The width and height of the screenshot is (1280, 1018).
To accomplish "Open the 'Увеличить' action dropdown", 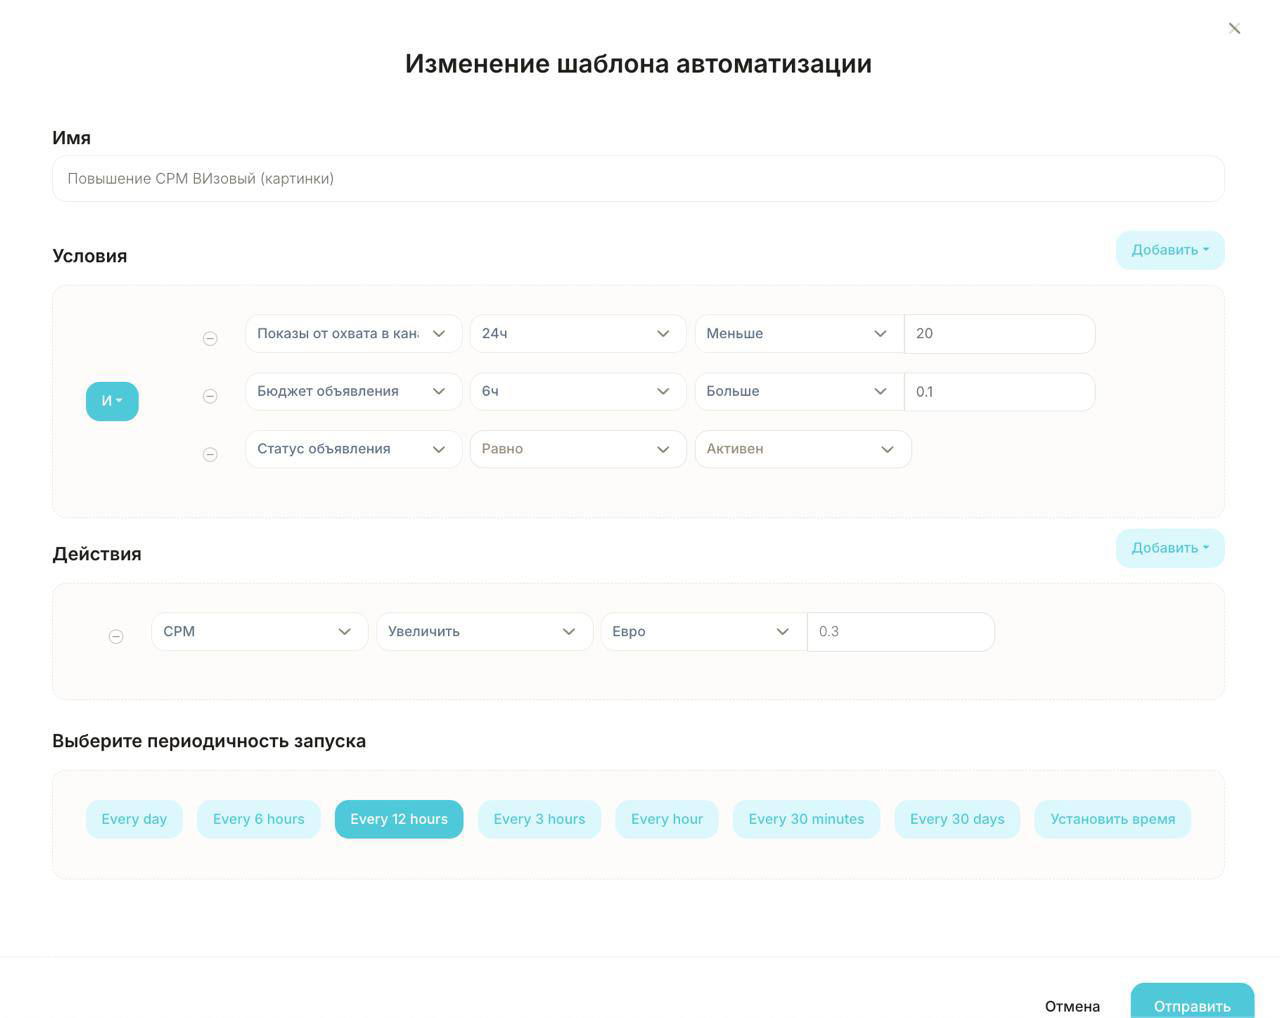I will click(483, 631).
